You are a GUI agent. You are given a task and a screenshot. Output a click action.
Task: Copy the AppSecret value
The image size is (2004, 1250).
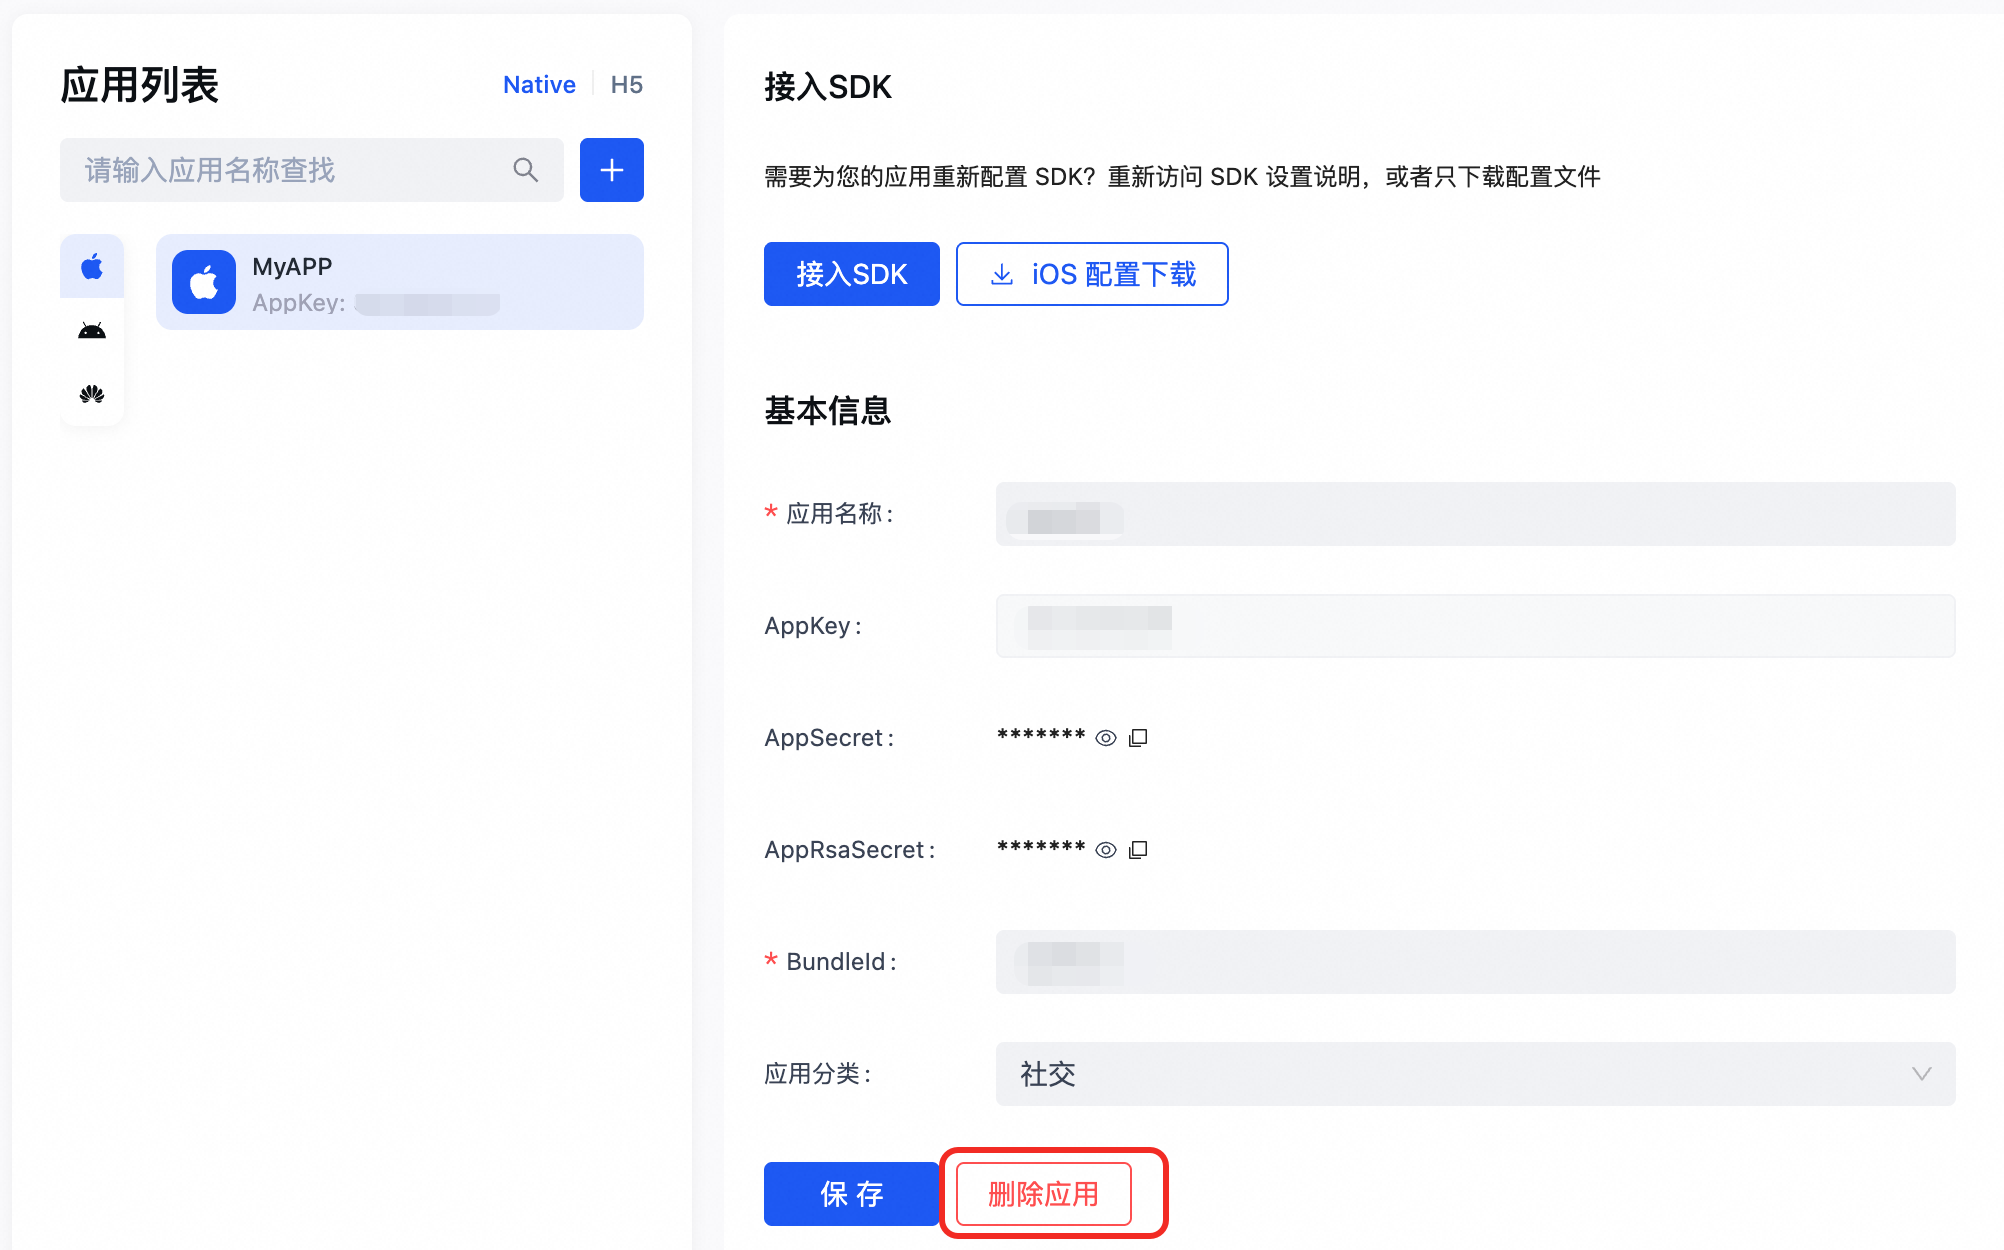point(1138,738)
